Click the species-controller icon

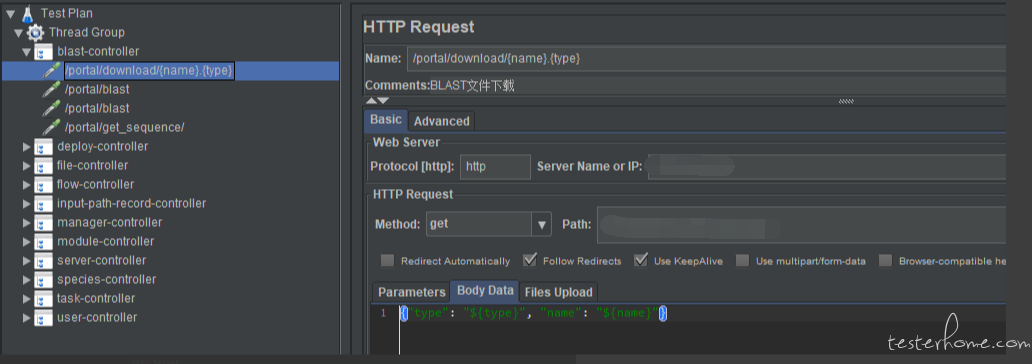(43, 280)
